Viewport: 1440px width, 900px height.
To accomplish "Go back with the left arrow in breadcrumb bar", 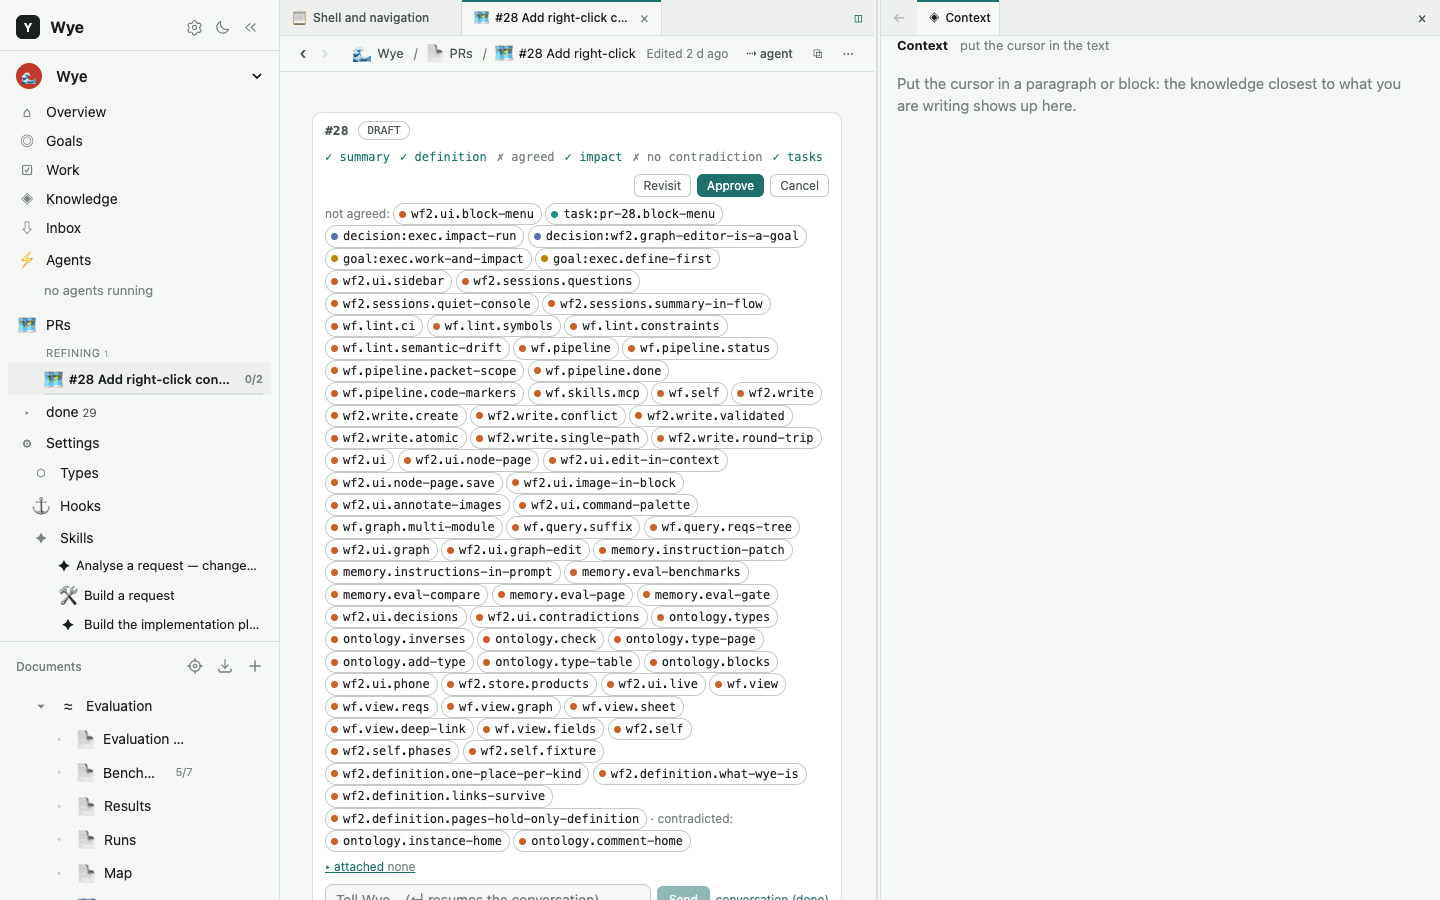I will [x=303, y=54].
